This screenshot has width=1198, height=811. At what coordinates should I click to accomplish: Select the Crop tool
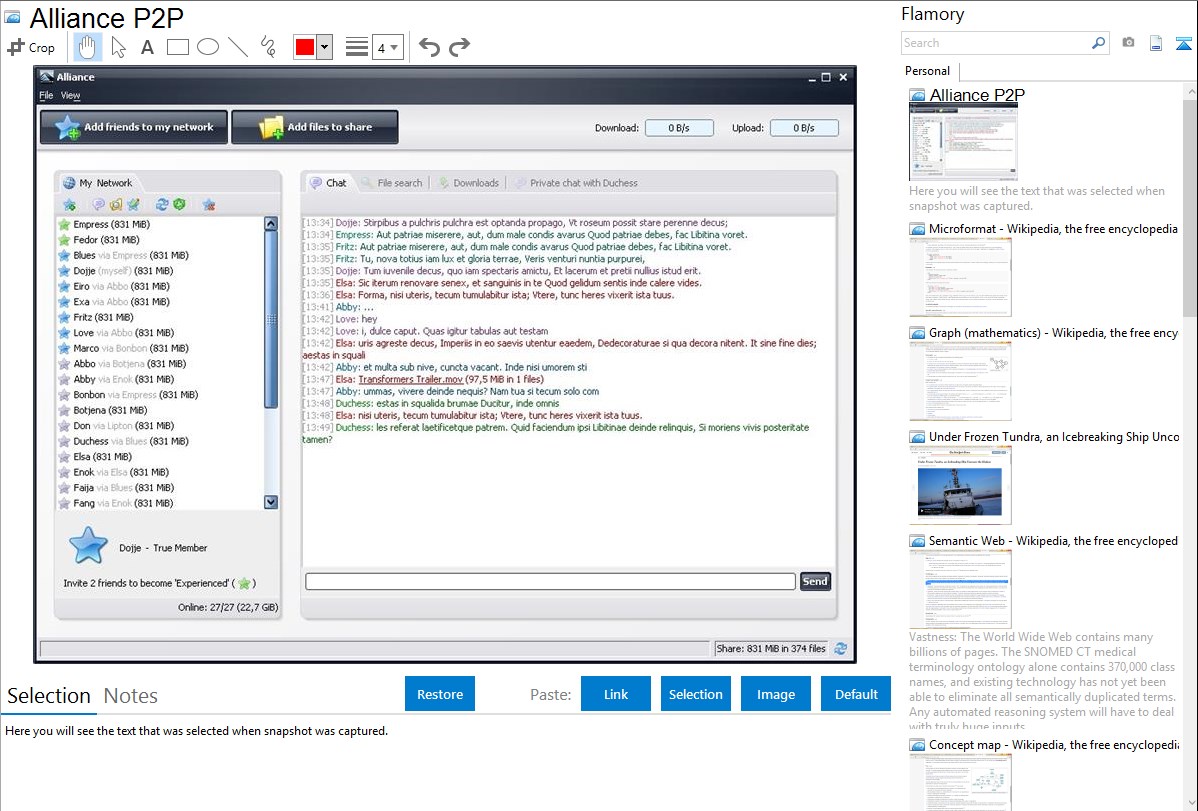click(x=31, y=47)
